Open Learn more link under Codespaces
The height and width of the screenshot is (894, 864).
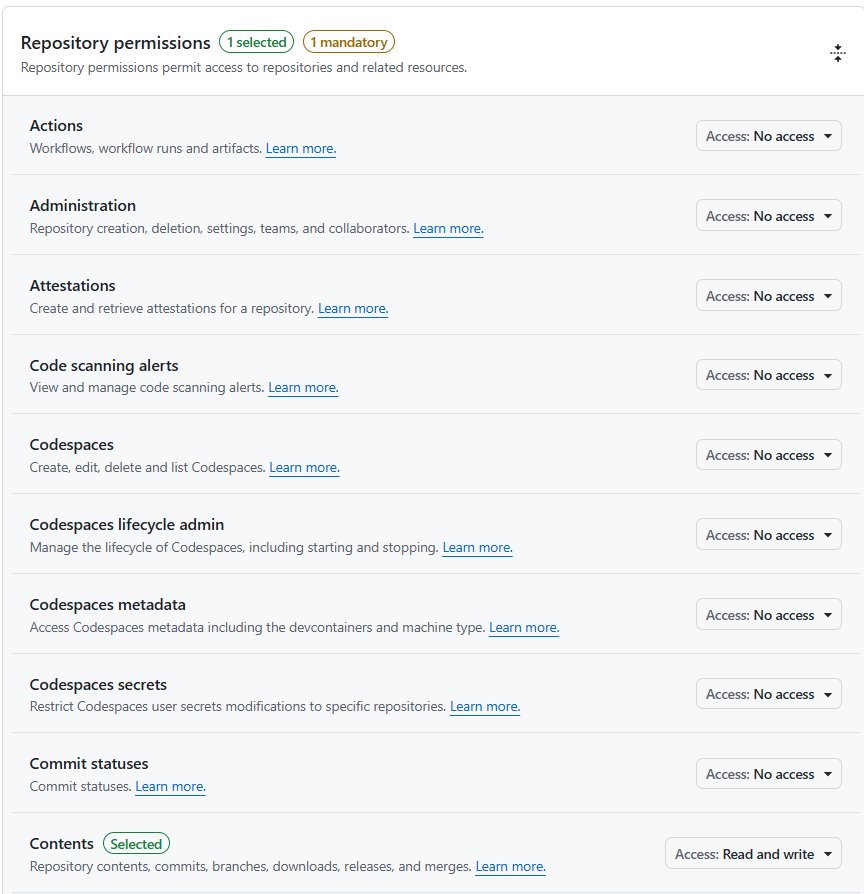pyautogui.click(x=305, y=467)
